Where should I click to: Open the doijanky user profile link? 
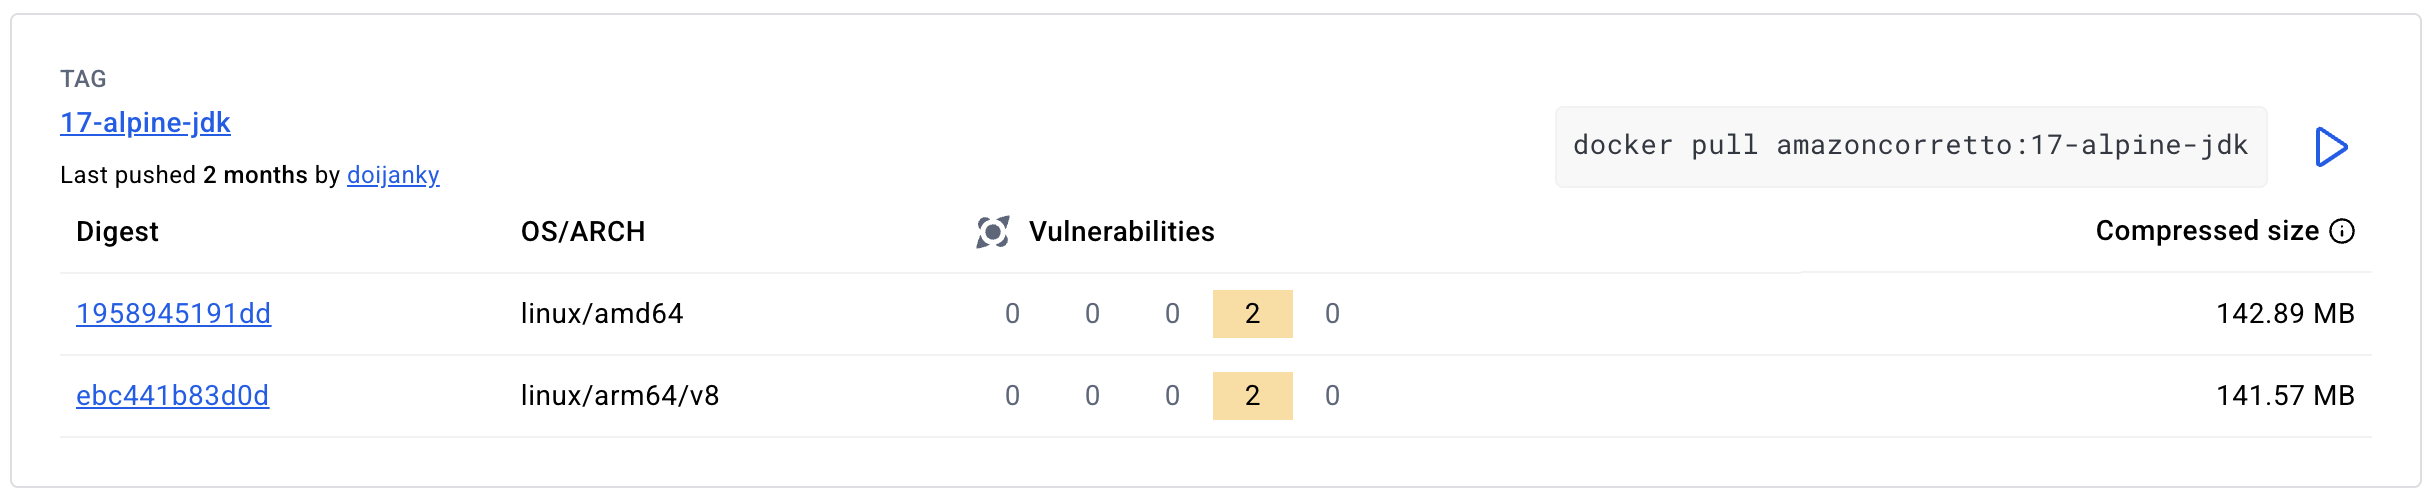[393, 175]
